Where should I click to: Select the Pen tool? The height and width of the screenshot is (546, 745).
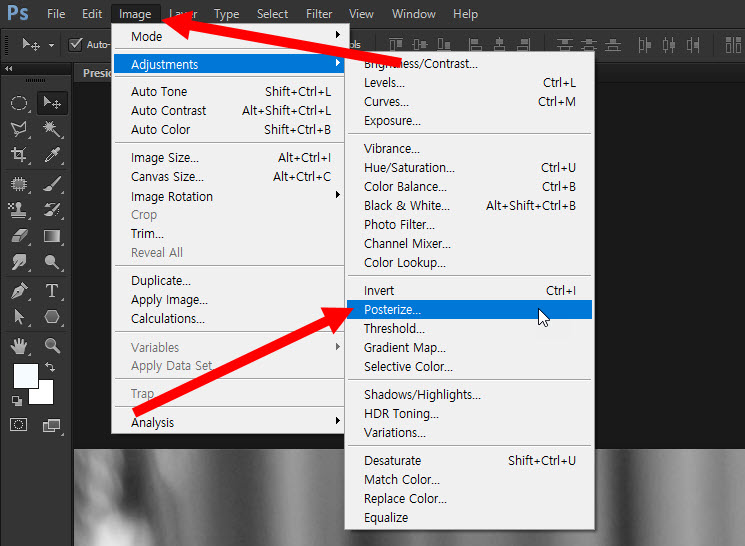click(19, 290)
